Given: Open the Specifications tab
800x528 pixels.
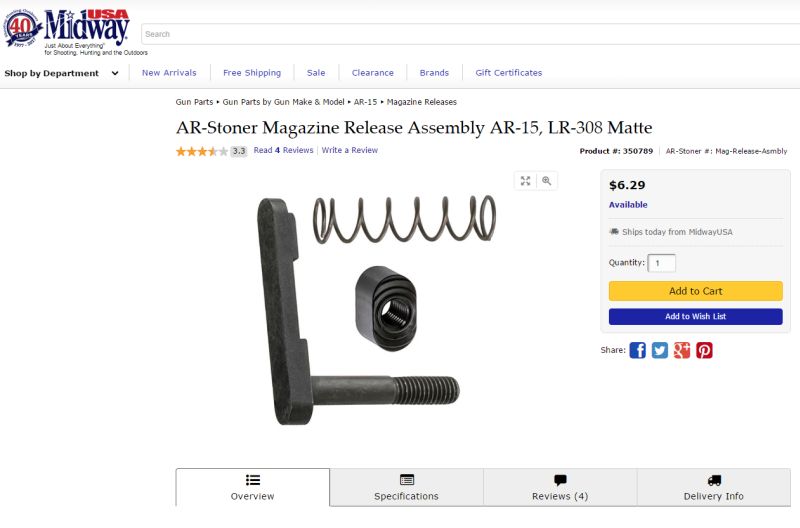Looking at the screenshot, I should coord(407,487).
